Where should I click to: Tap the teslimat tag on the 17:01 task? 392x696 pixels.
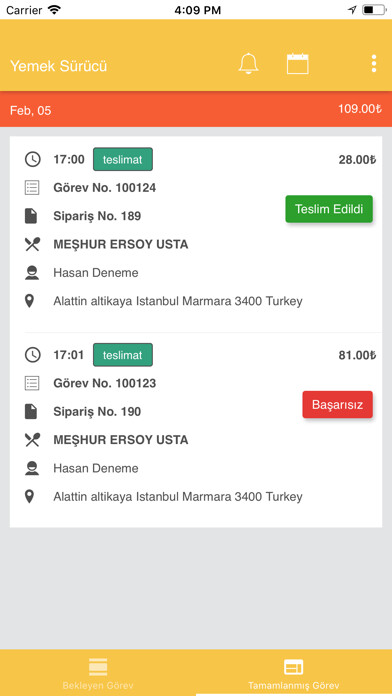coord(123,355)
